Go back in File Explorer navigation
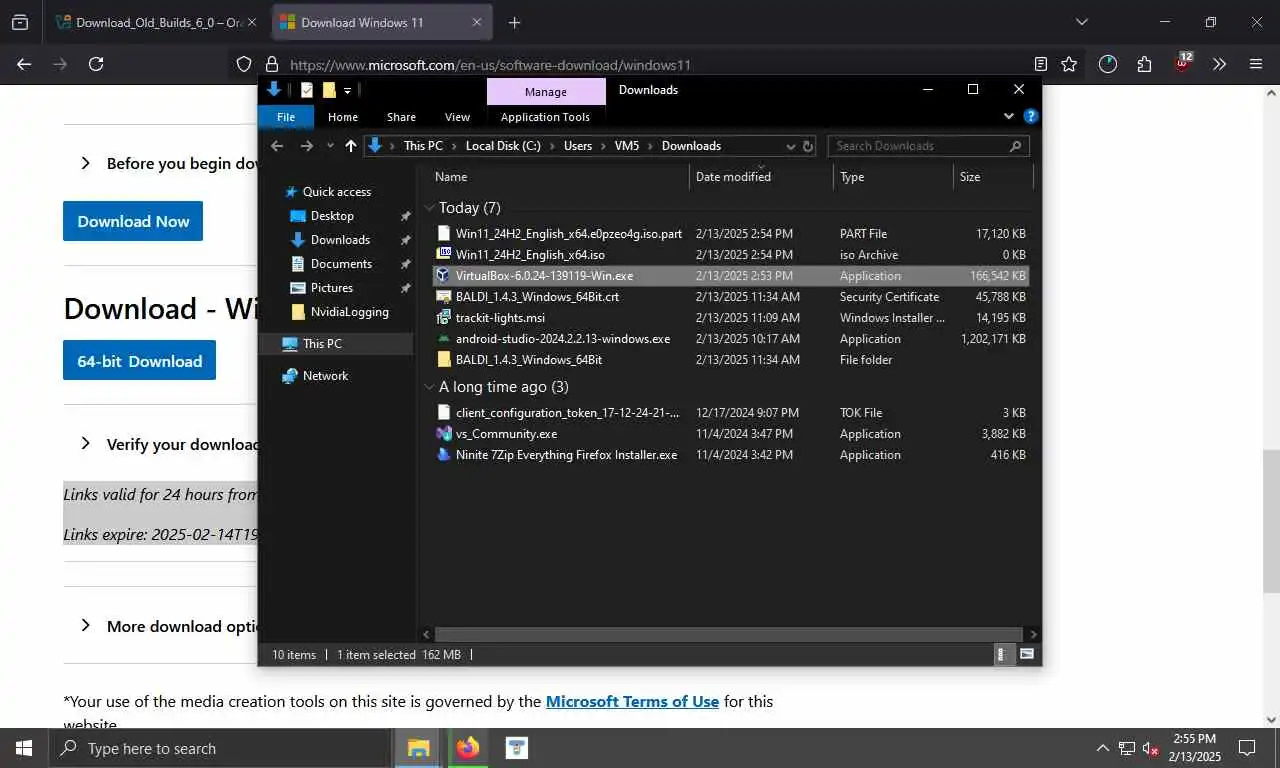1280x768 pixels. coord(277,146)
